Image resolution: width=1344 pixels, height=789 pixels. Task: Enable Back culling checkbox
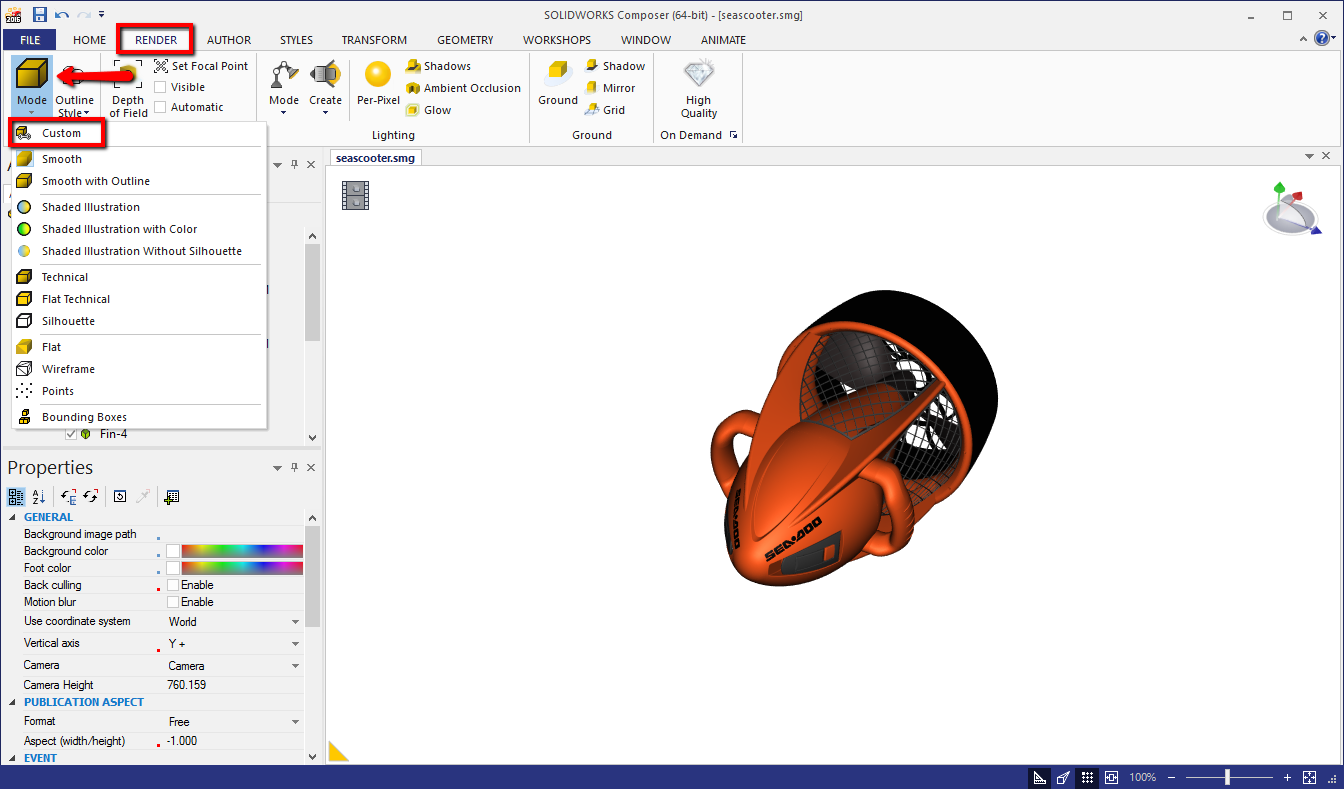[x=173, y=585]
